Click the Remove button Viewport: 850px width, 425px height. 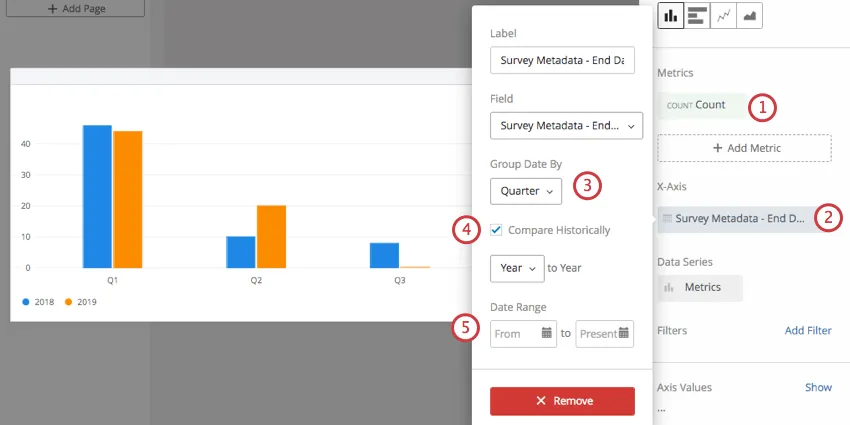(562, 401)
